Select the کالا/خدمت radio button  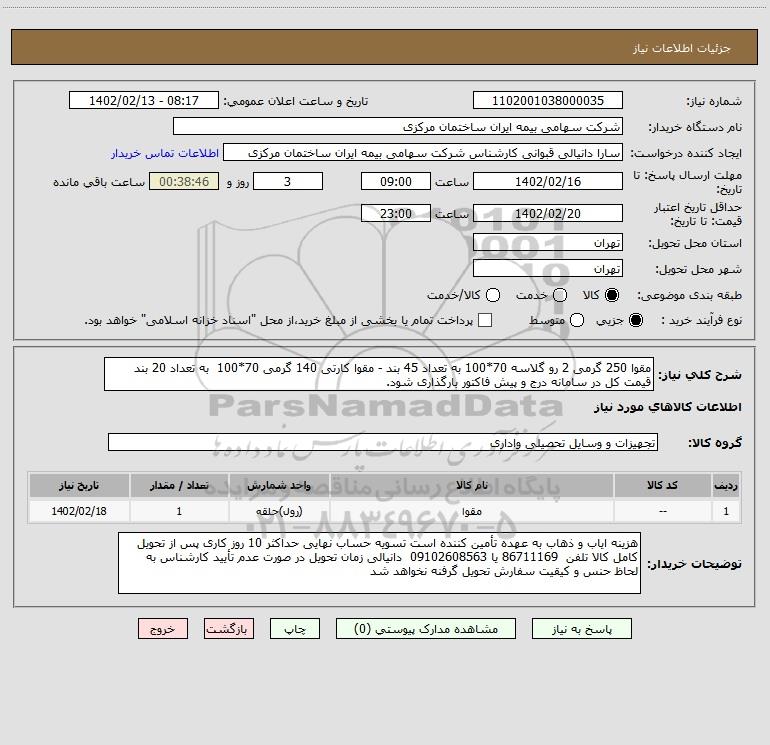pyautogui.click(x=493, y=295)
